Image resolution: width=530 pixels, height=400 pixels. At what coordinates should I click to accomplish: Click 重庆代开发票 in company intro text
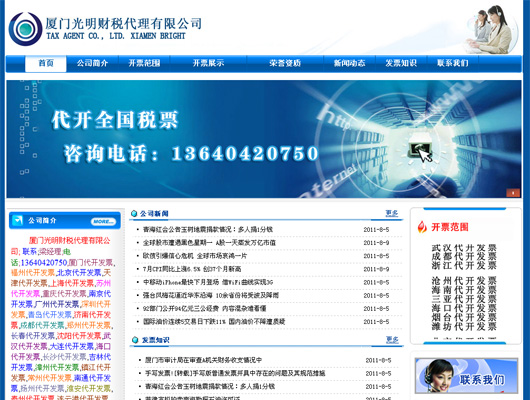pos(65,293)
